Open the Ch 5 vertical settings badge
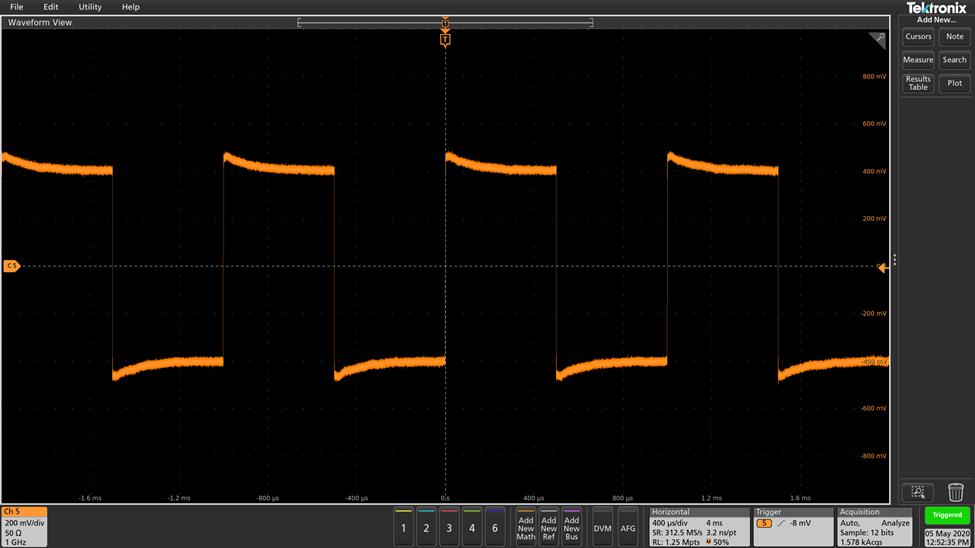The image size is (975, 548). coord(24,526)
